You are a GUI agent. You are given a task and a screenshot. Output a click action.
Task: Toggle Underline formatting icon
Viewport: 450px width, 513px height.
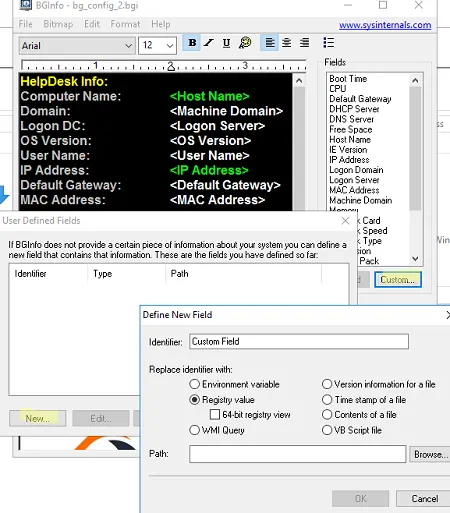click(x=226, y=43)
